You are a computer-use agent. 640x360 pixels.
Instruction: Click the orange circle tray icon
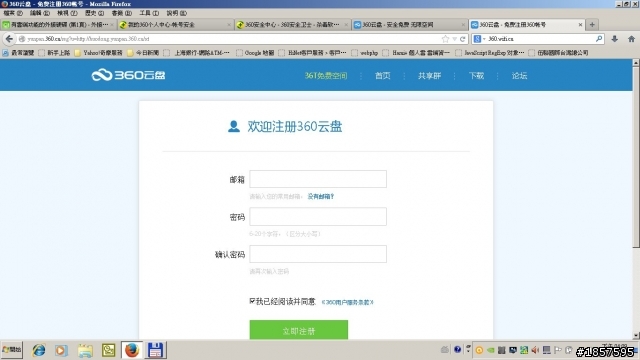tap(479, 350)
